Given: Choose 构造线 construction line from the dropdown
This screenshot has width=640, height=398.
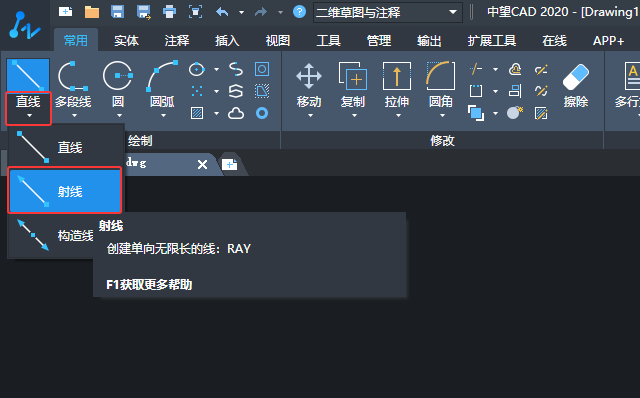Looking at the screenshot, I should click(x=51, y=236).
